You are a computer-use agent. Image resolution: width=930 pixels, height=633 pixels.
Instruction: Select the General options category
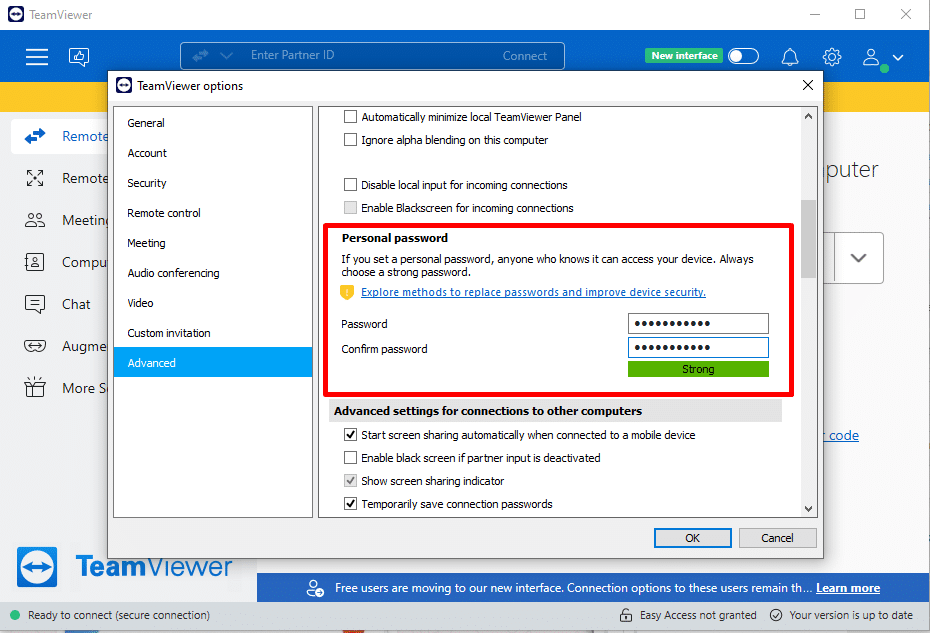tap(212, 123)
